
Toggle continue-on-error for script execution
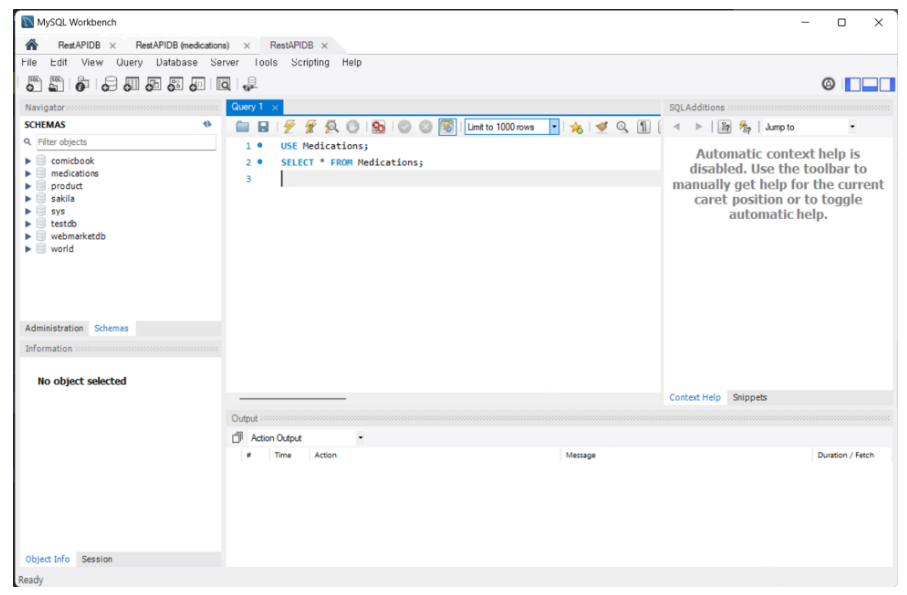point(378,127)
